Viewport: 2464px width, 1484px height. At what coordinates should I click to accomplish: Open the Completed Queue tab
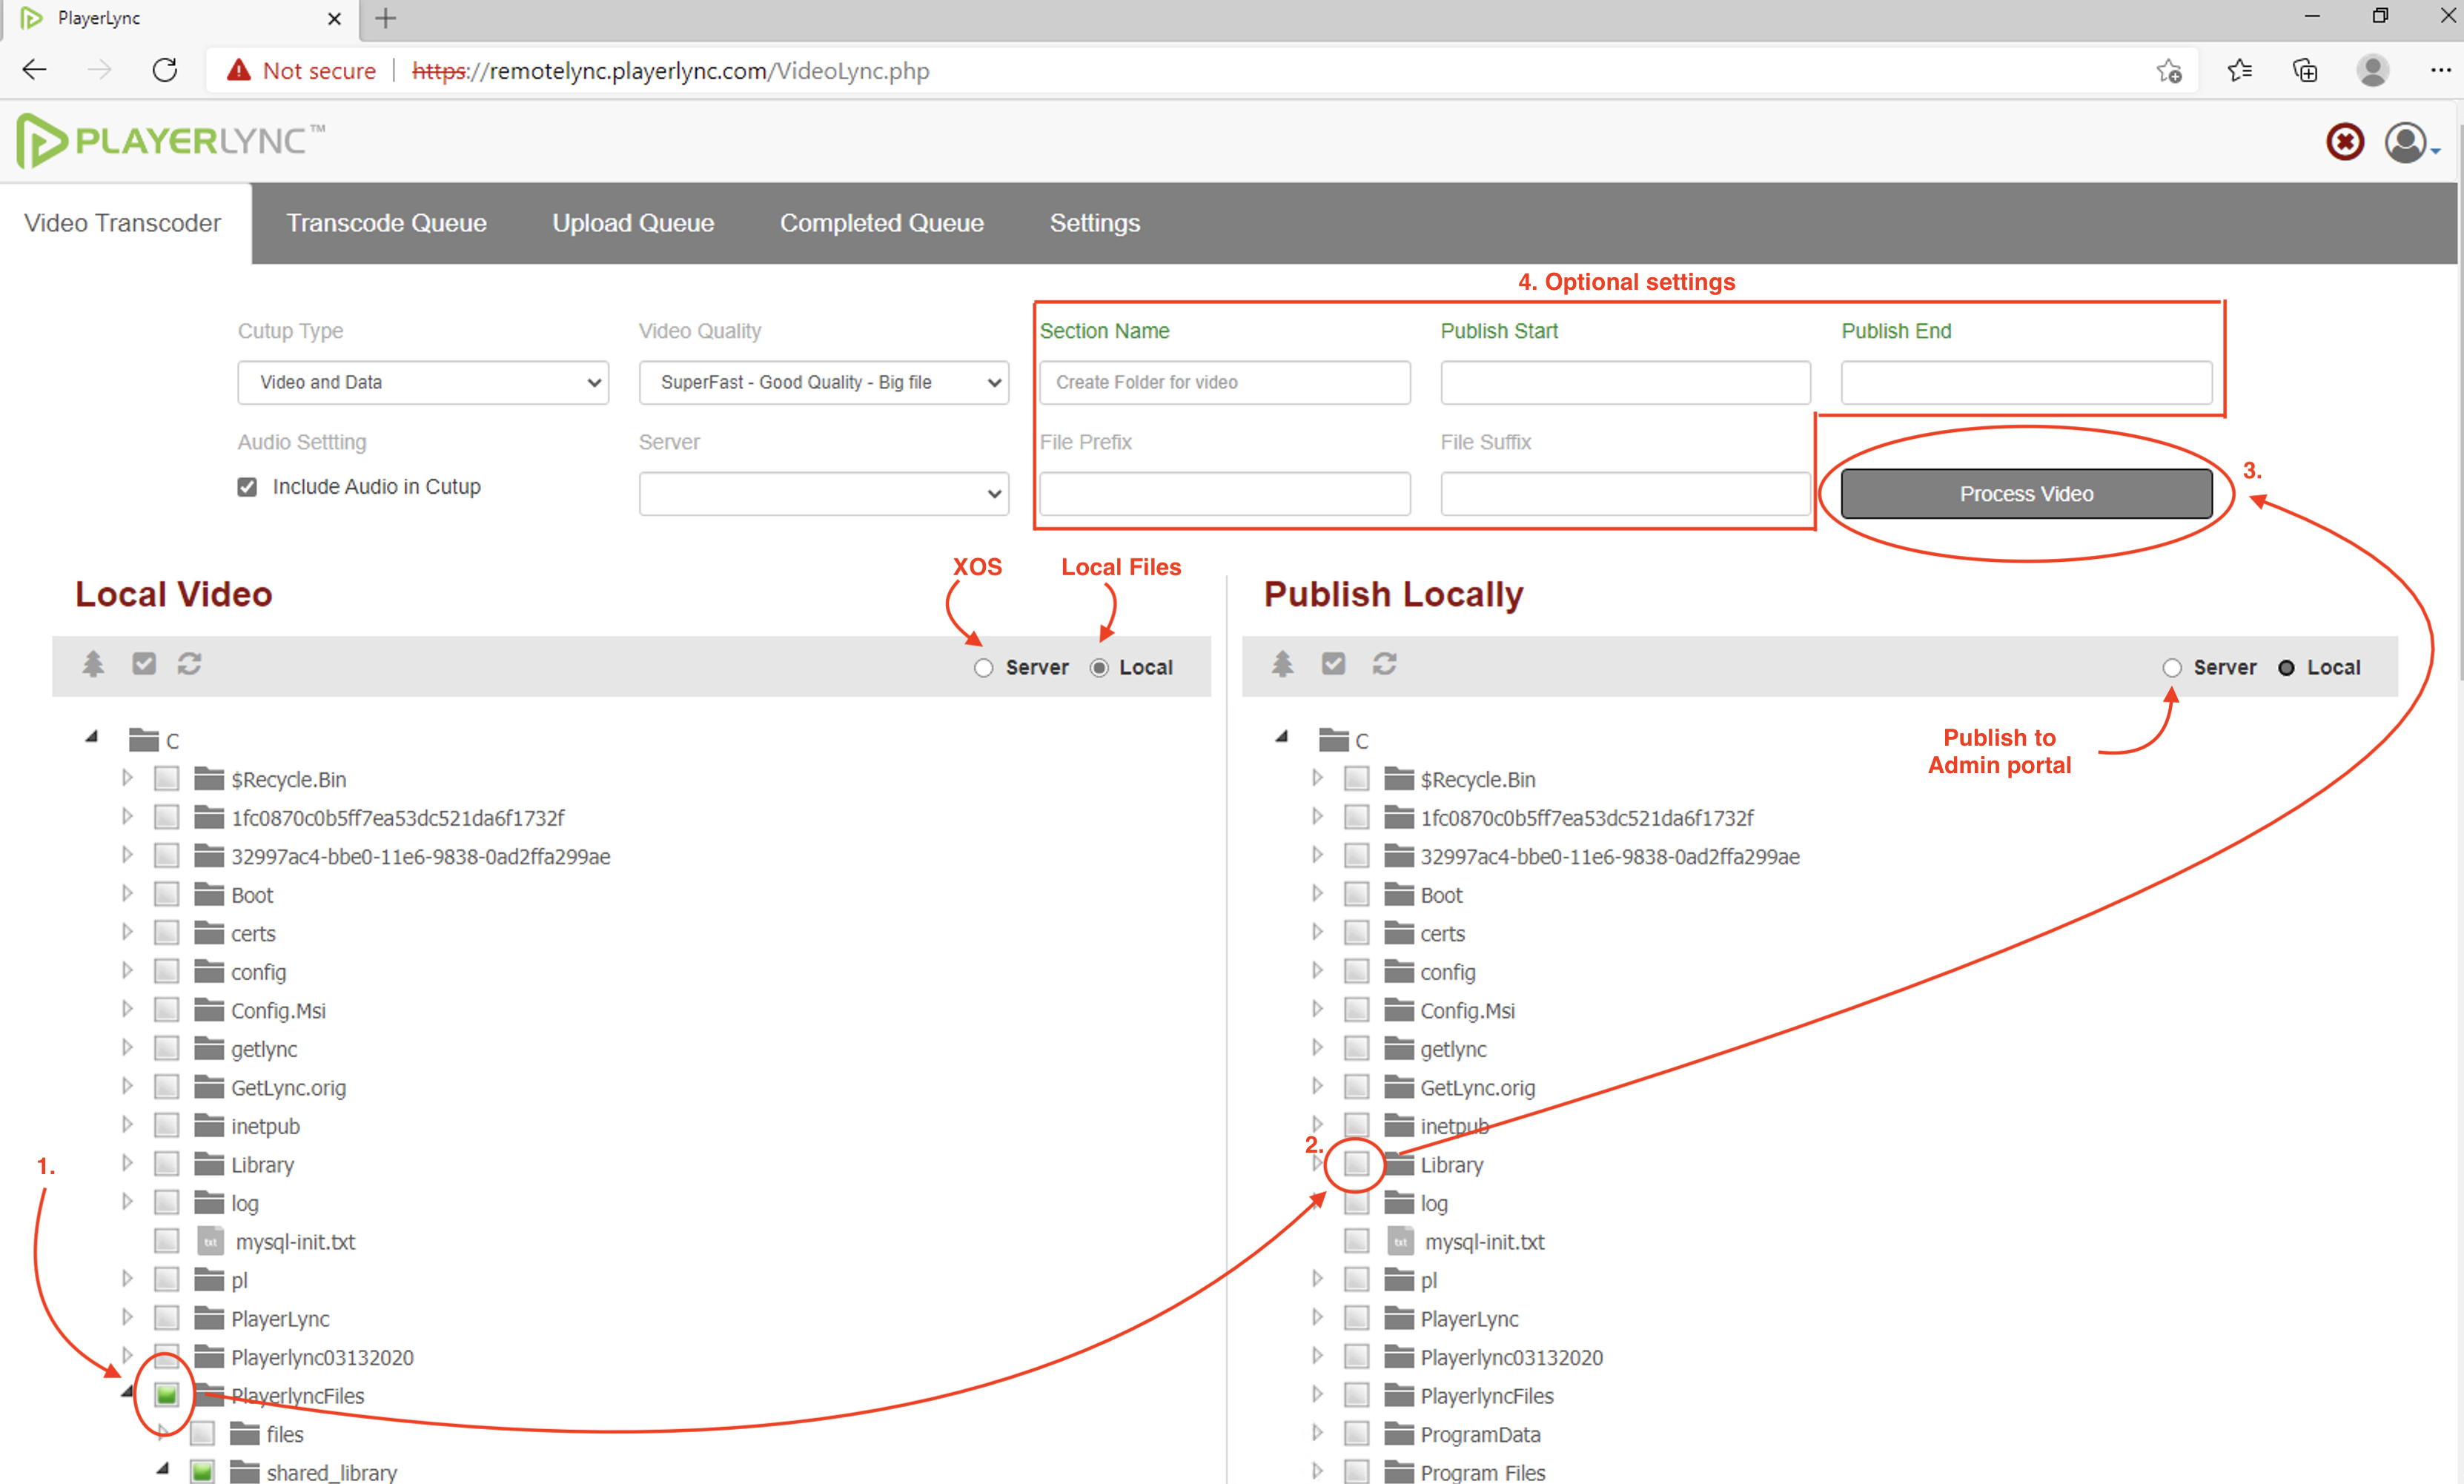click(882, 223)
